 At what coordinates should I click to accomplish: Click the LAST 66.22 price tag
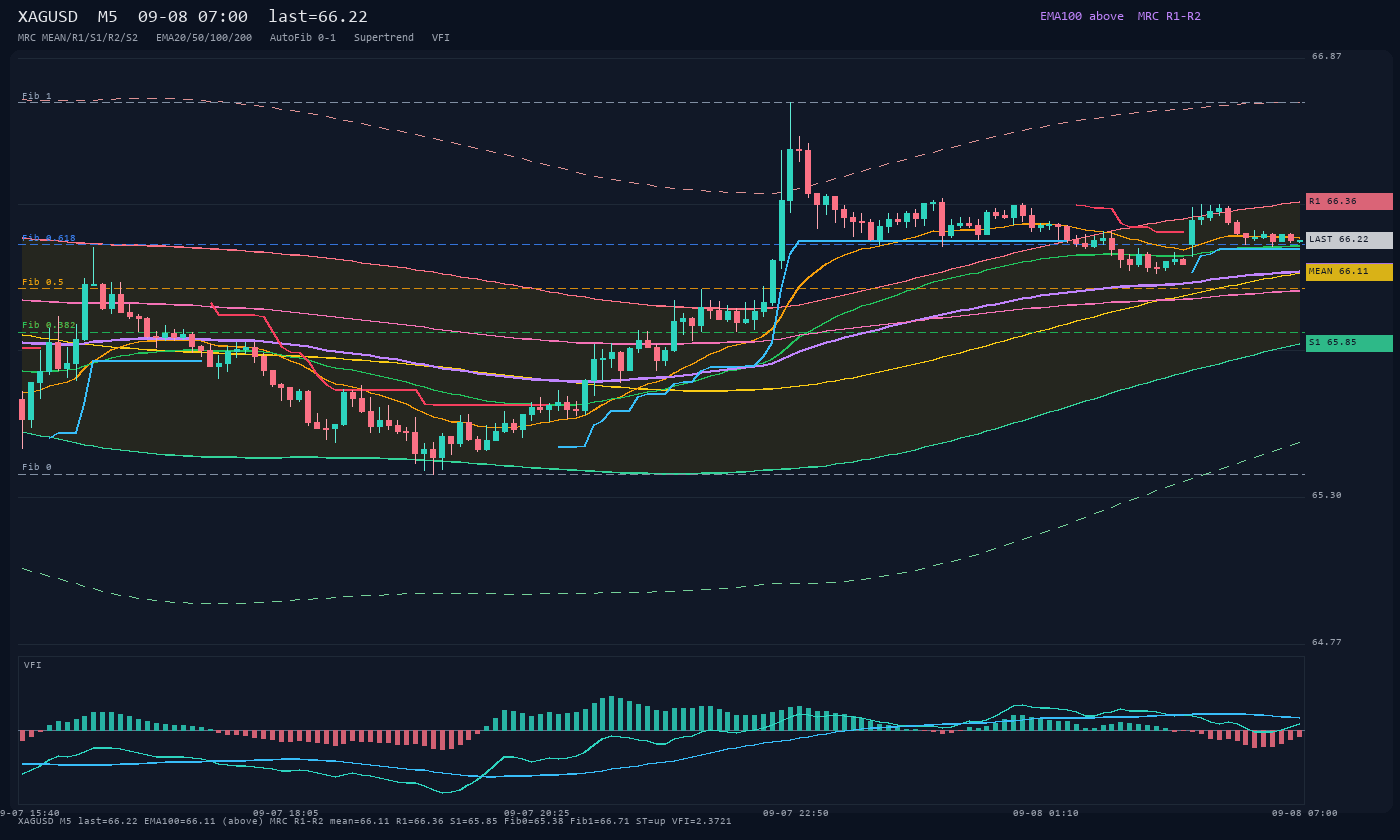1349,240
